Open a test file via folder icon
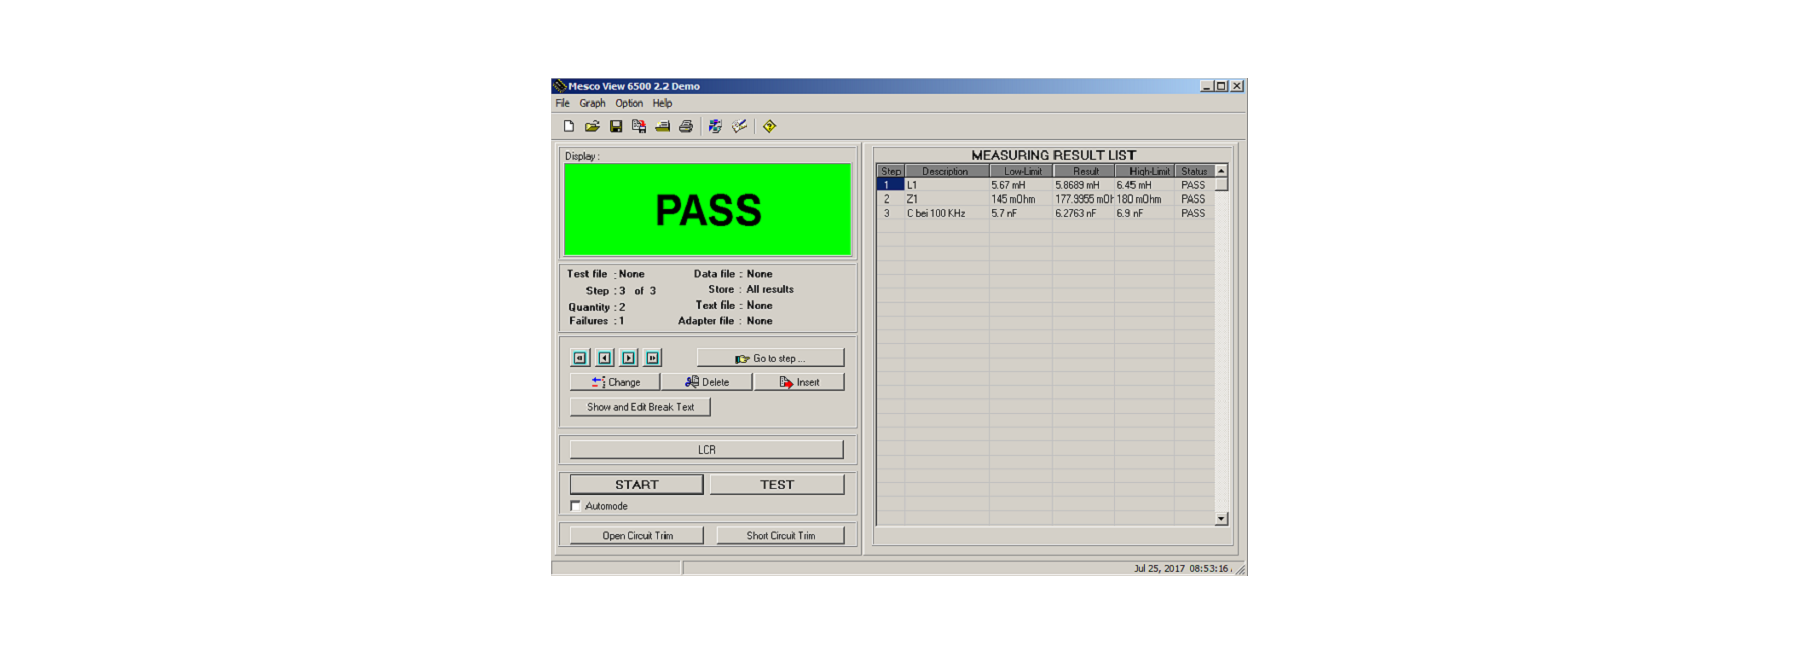This screenshot has width=1800, height=654. click(x=592, y=127)
